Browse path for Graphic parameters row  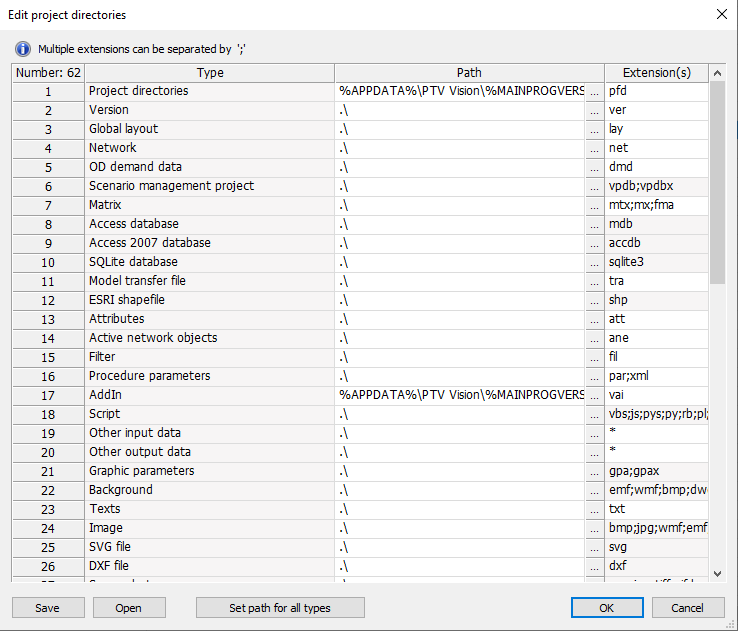click(594, 471)
